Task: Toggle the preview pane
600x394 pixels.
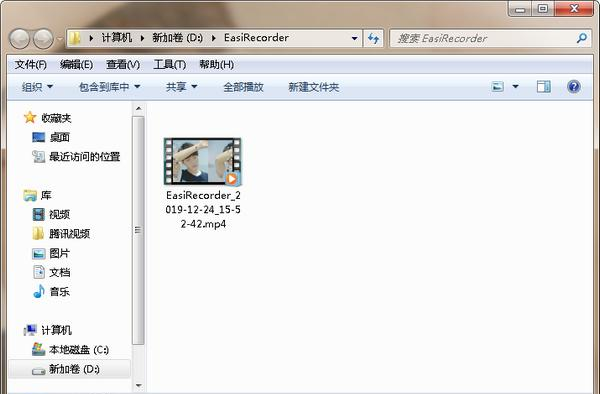Action: tap(543, 87)
